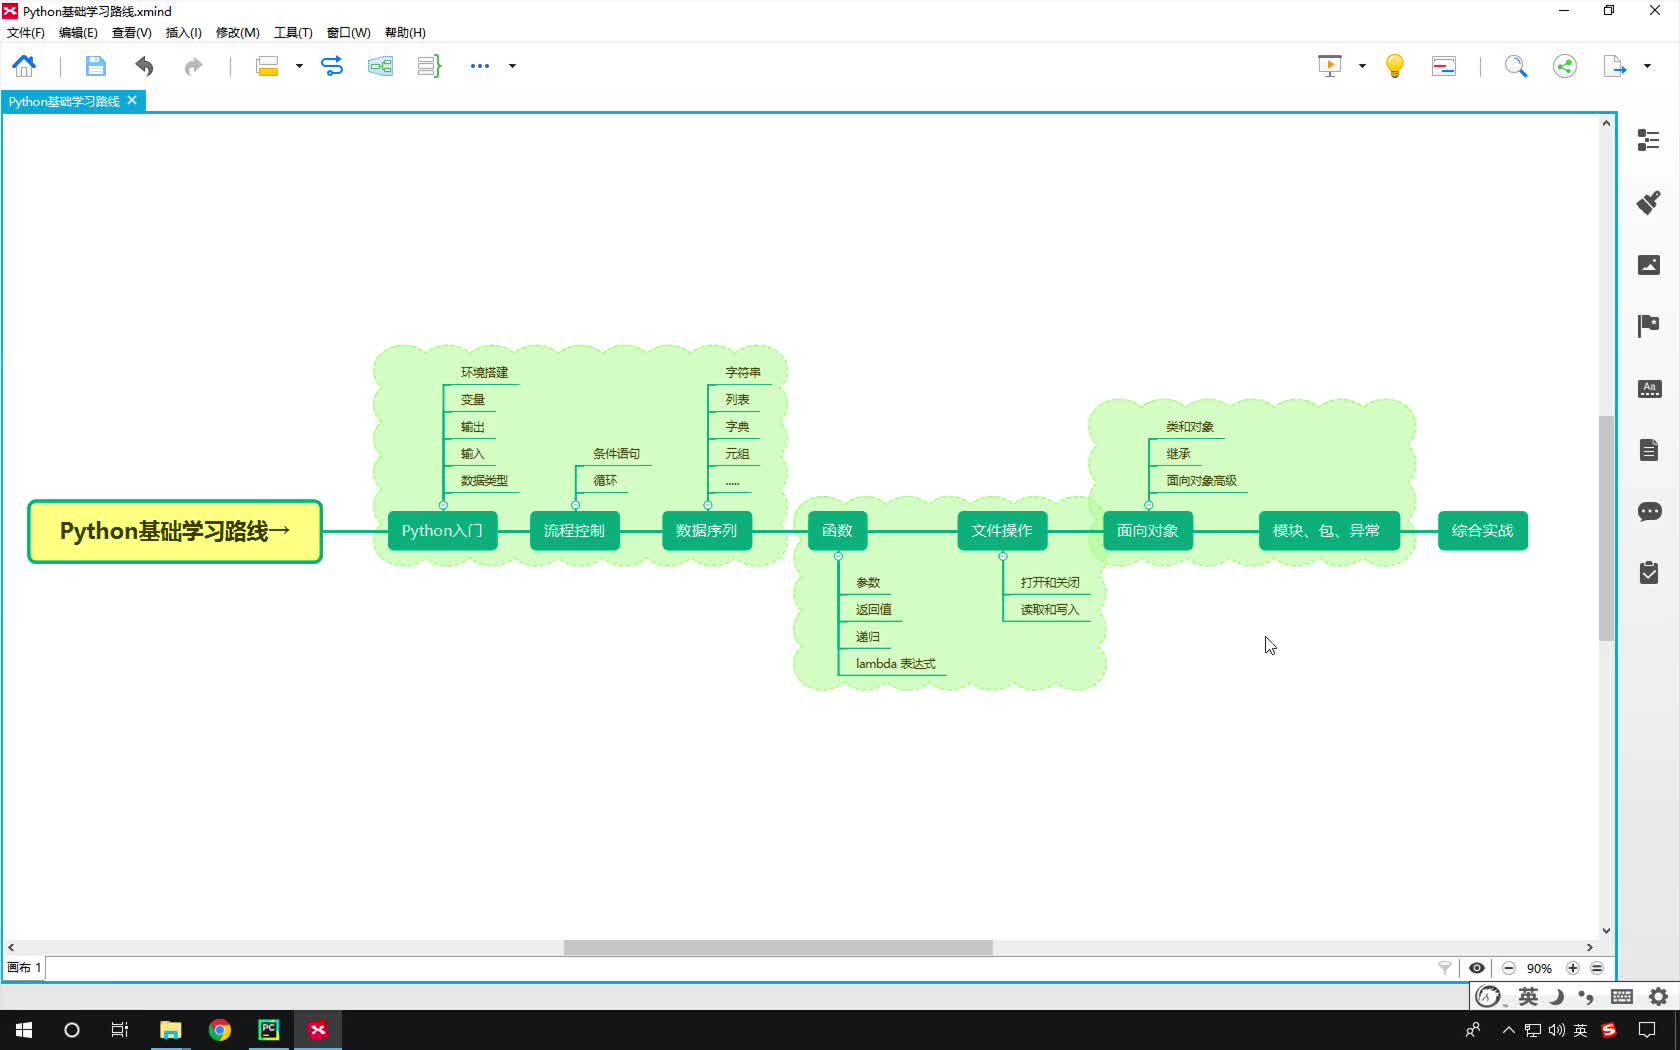
Task: Open the 编辑(E) menu
Action: click(78, 33)
